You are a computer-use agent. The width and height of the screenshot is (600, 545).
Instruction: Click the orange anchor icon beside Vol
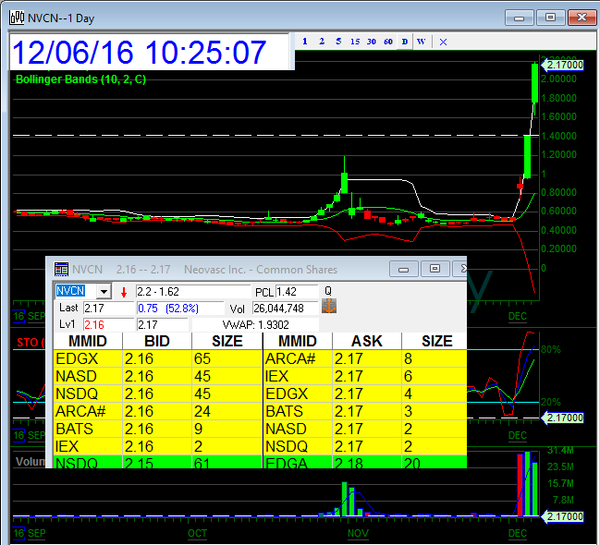328,308
